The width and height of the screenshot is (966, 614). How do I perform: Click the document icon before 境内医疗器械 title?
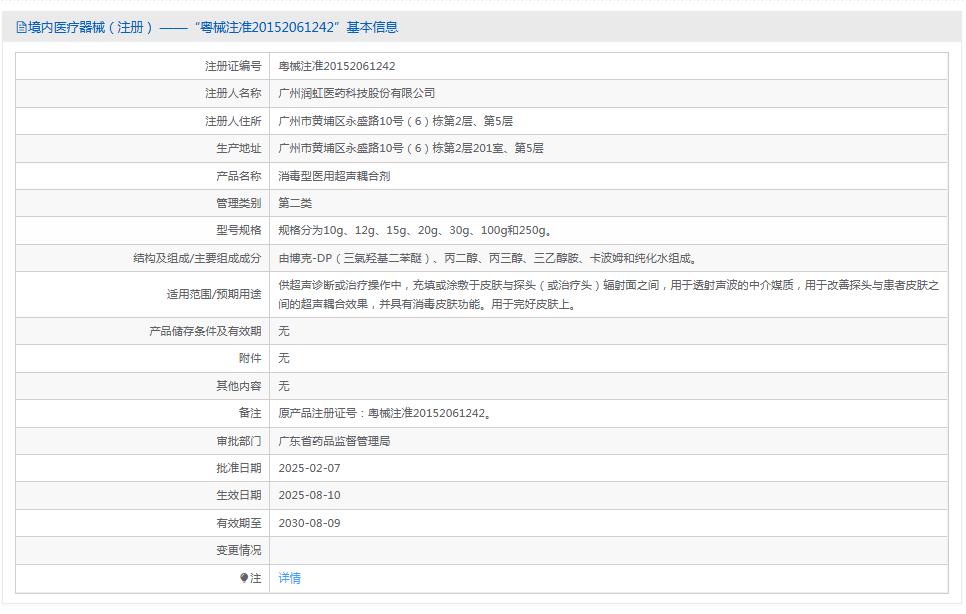pos(21,28)
